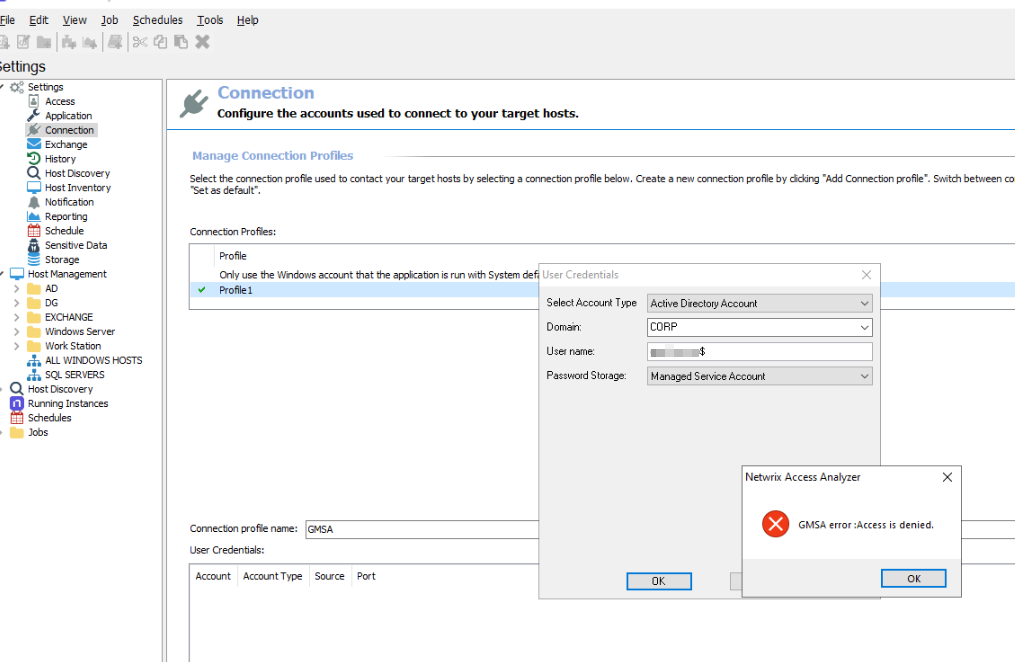Click the add chart toolbar icon
This screenshot has width=1015, height=662.
coord(90,42)
